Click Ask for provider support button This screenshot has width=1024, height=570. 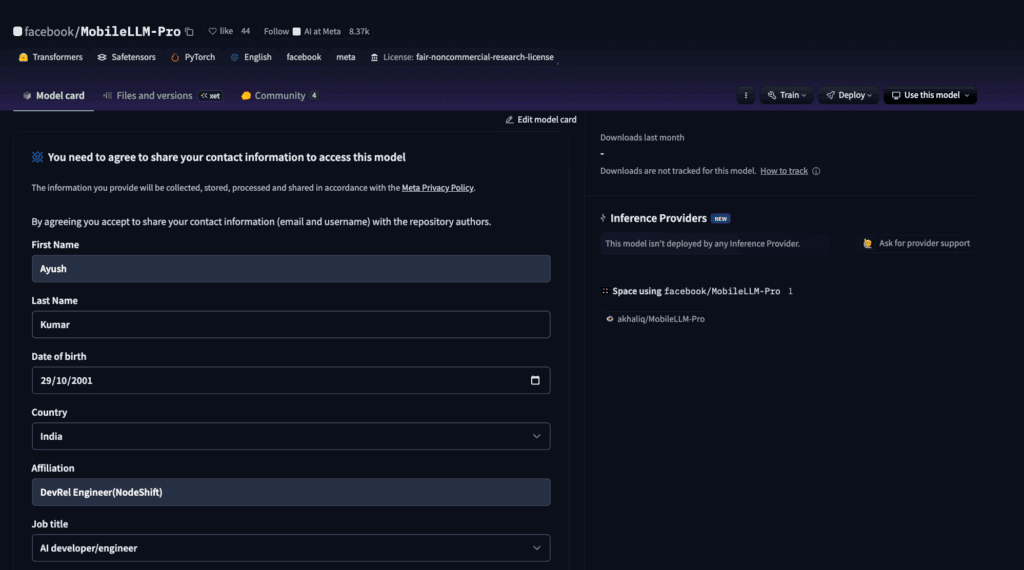(x=917, y=243)
